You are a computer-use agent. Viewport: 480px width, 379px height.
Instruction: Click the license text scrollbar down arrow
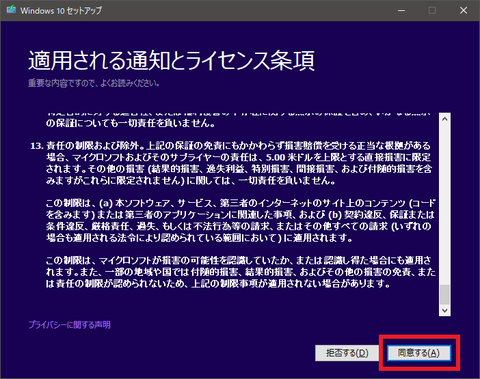pos(445,310)
